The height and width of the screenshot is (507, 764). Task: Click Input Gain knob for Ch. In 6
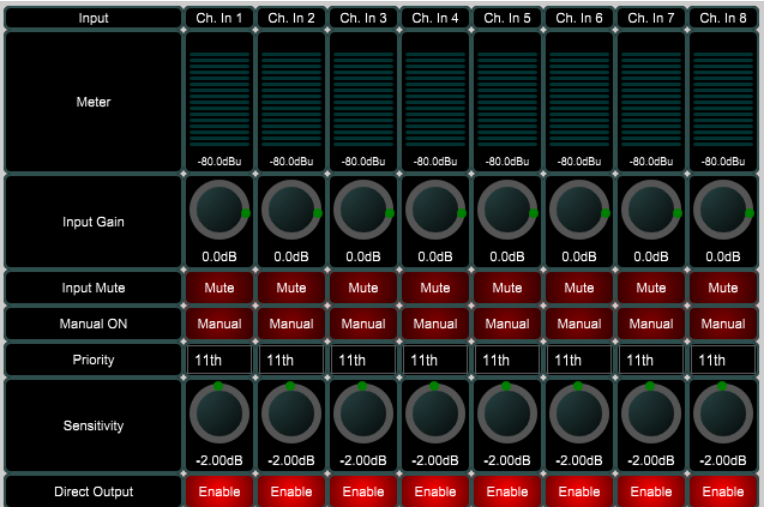(579, 210)
